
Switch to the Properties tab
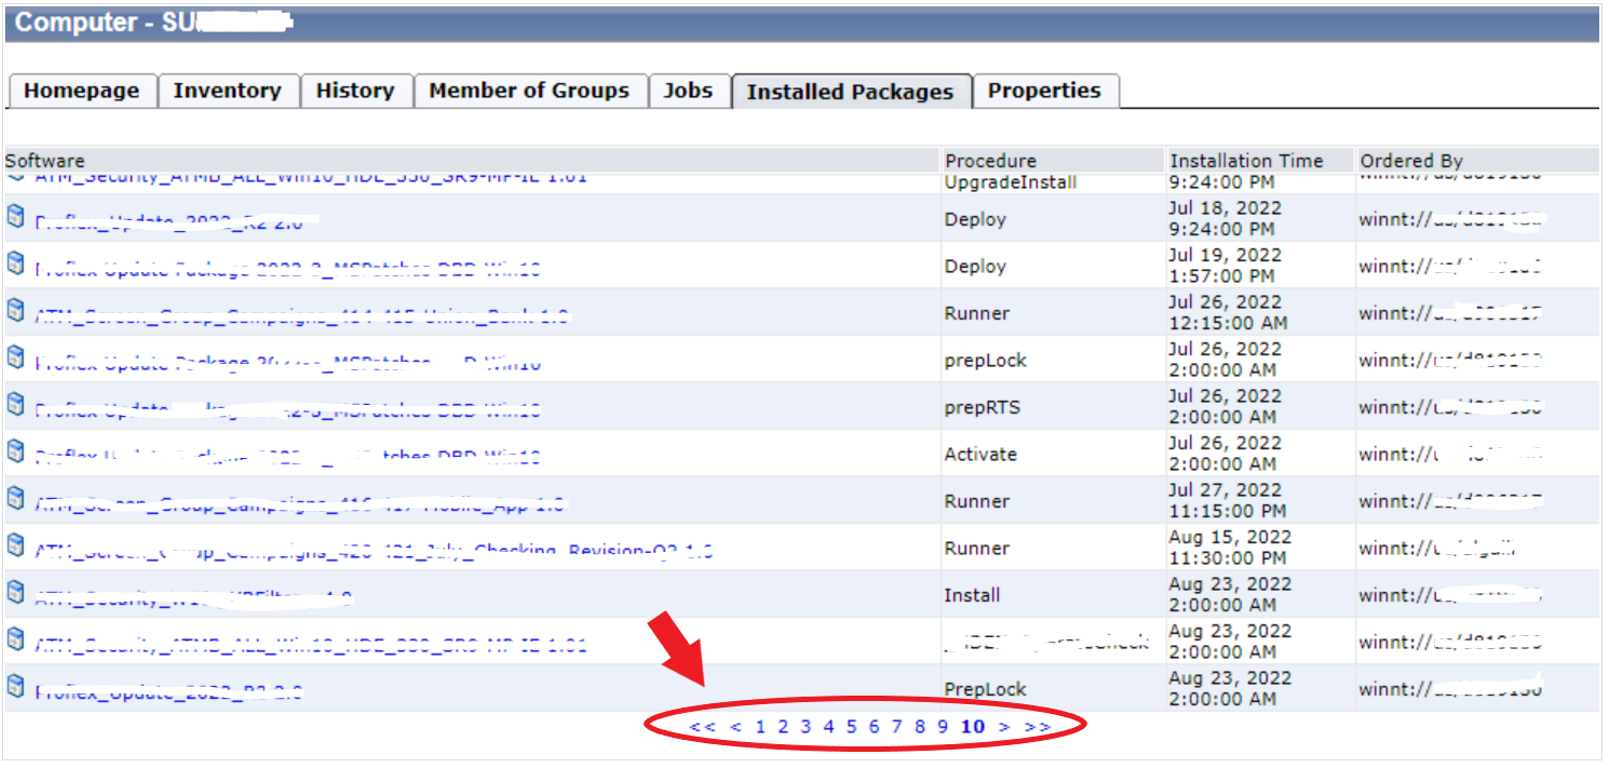pos(1044,91)
